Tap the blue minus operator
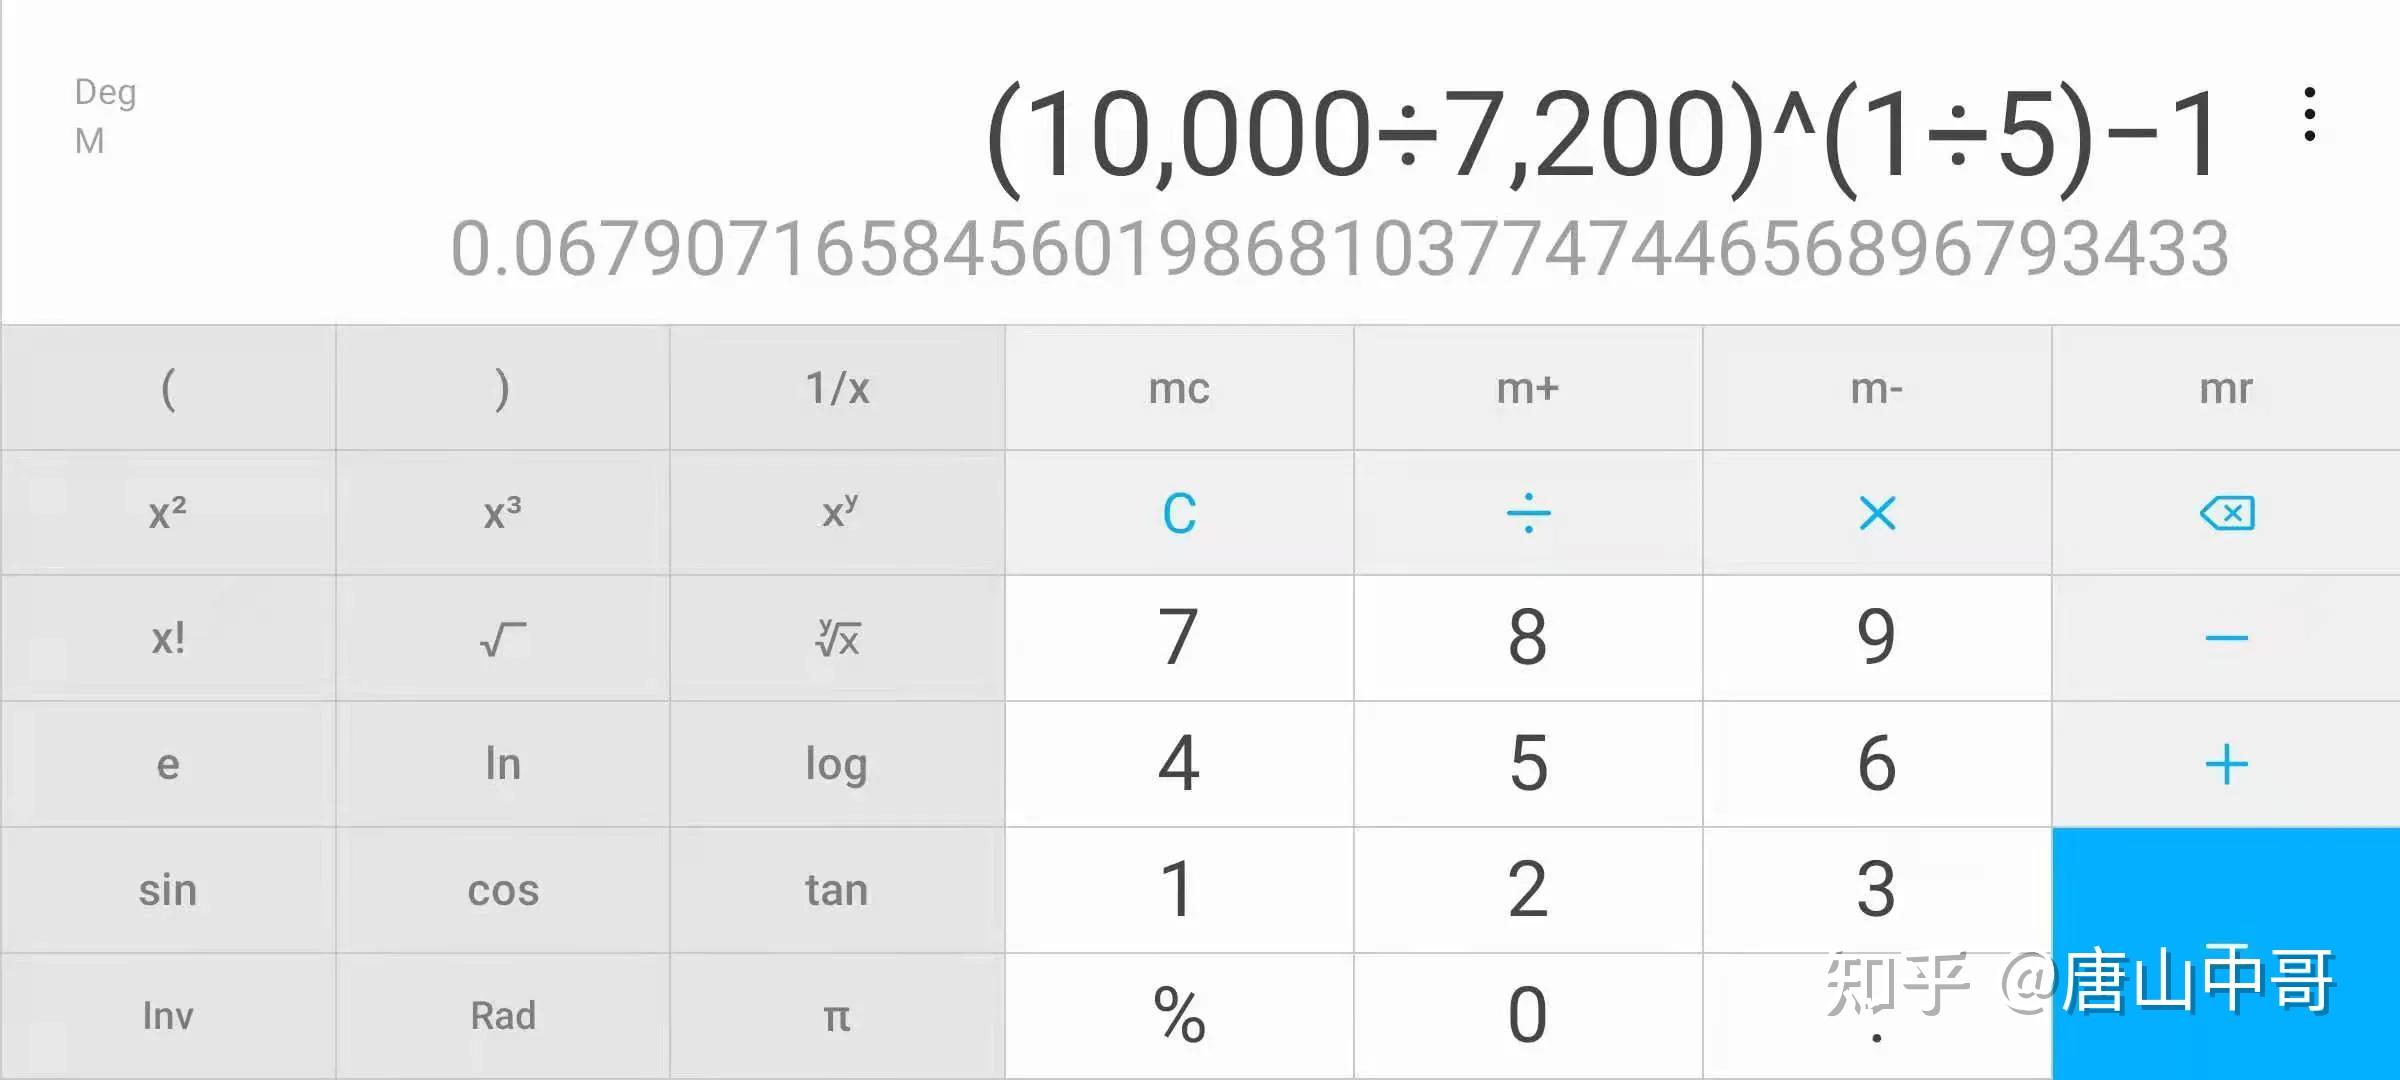The image size is (2400, 1080). click(2226, 638)
